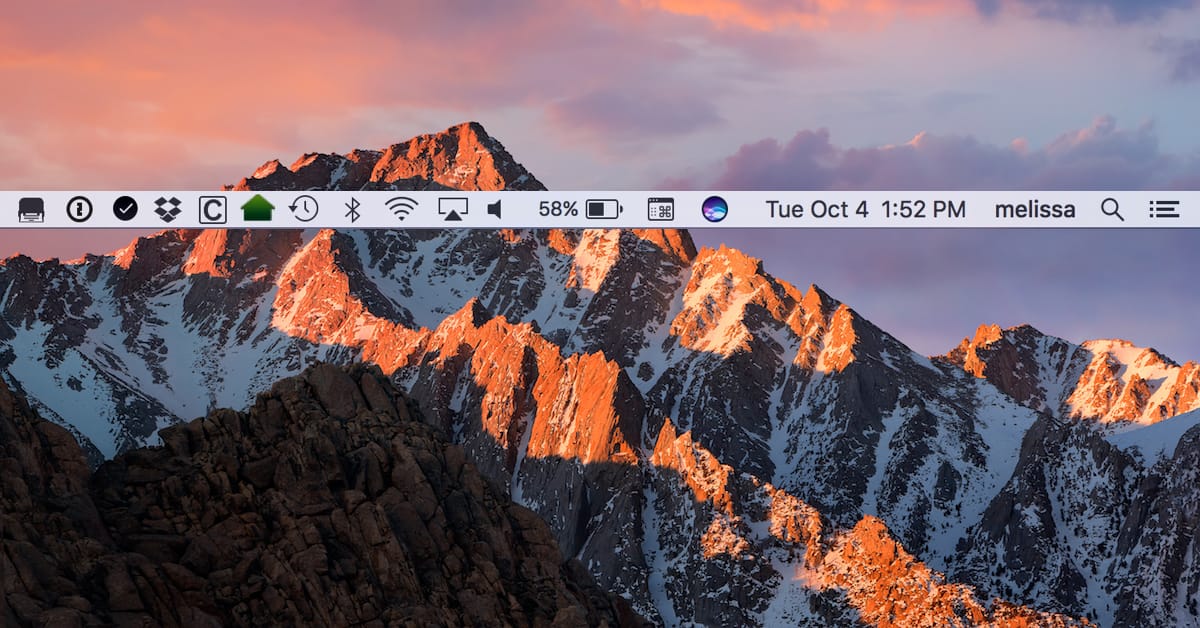This screenshot has width=1200, height=628.
Task: Click the boxed letter C icon
Action: [x=212, y=209]
